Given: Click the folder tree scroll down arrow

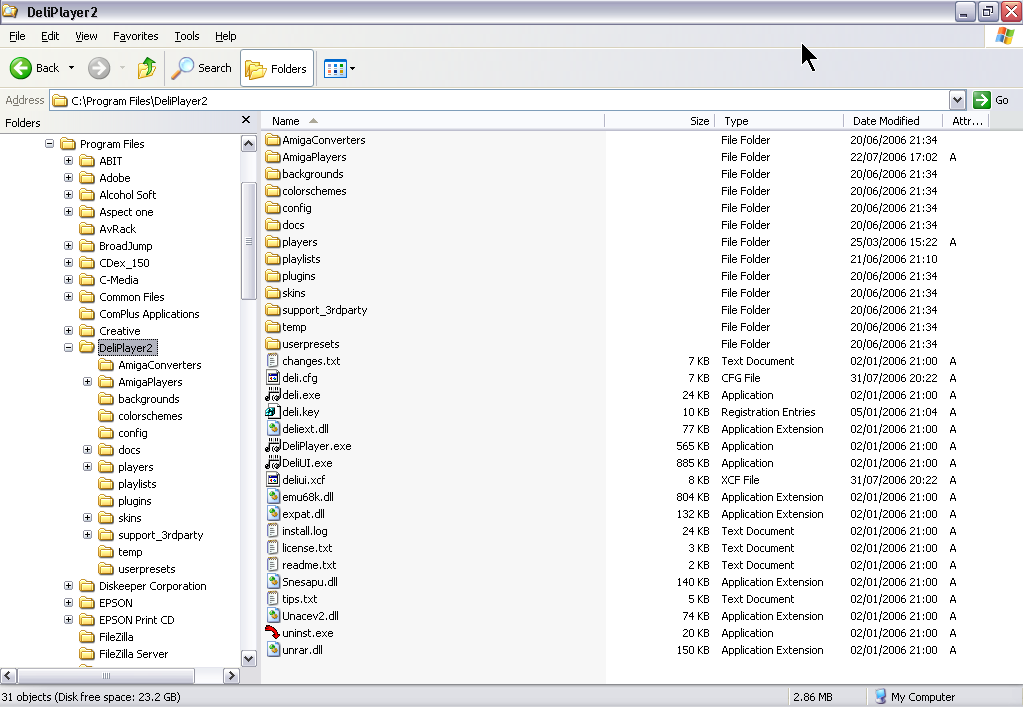Looking at the screenshot, I should pos(249,659).
